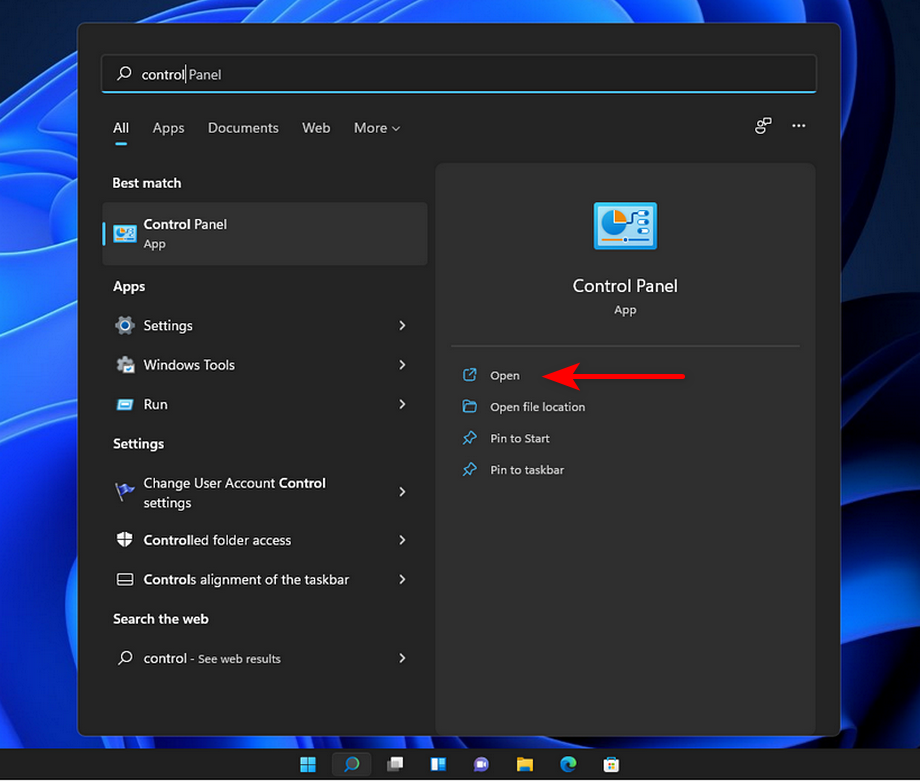Image resolution: width=920 pixels, height=782 pixels.
Task: Open the More dropdown in search filters
Action: coord(376,128)
